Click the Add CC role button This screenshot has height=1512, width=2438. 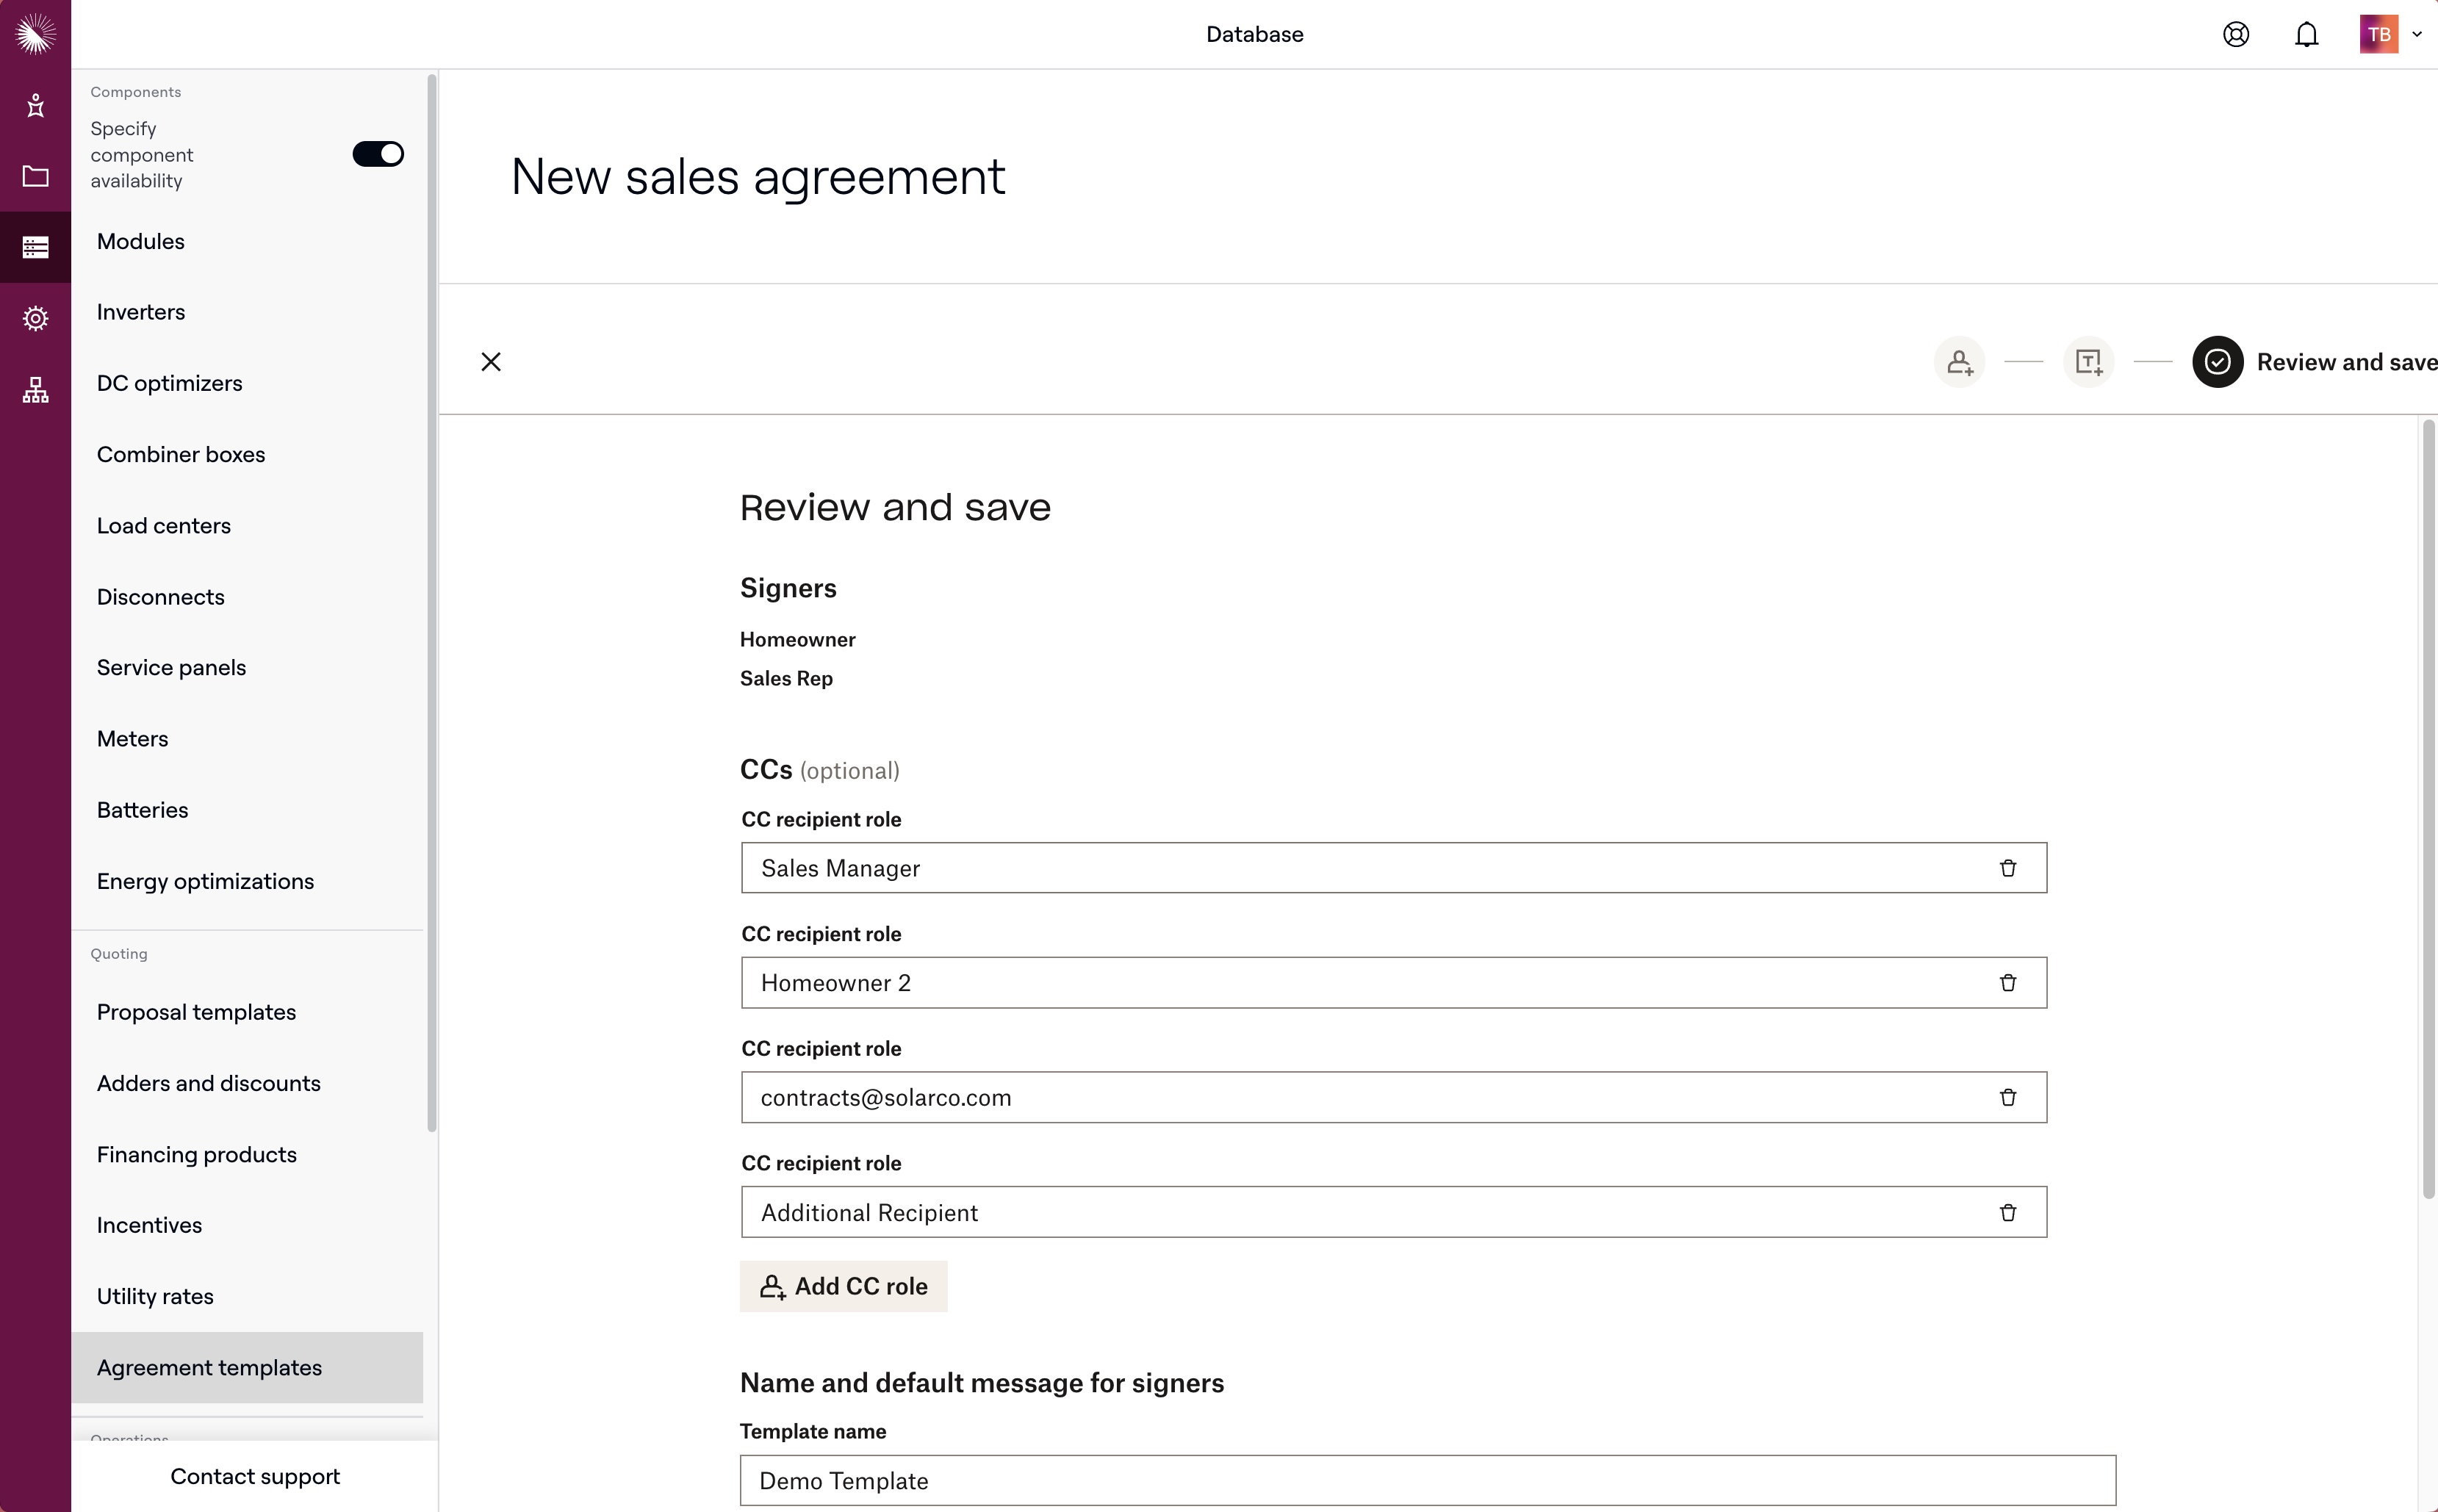point(843,1286)
